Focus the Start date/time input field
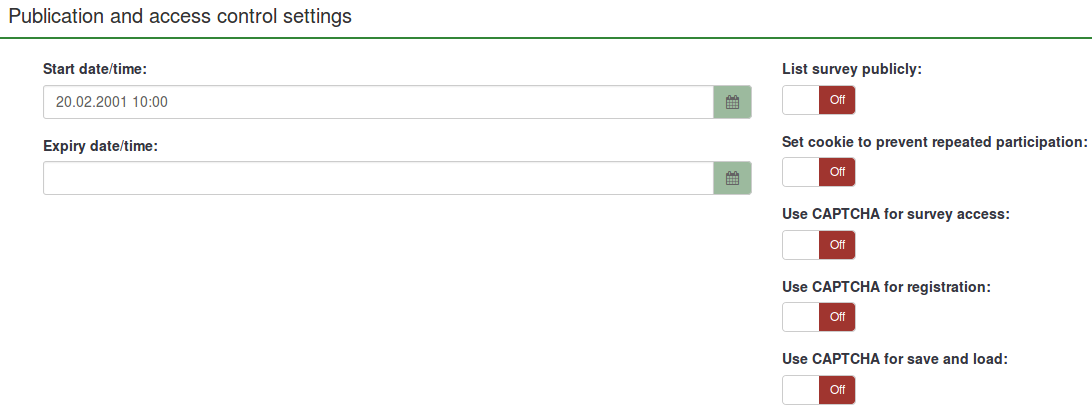This screenshot has height=410, width=1092. point(378,102)
